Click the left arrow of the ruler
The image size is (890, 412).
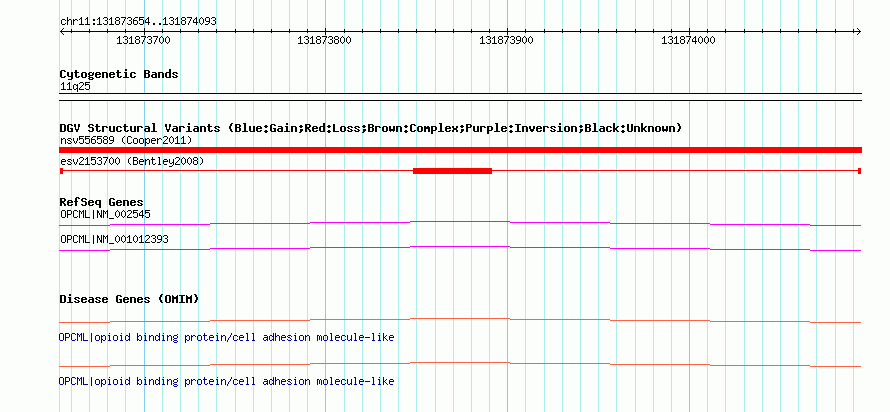coord(62,32)
